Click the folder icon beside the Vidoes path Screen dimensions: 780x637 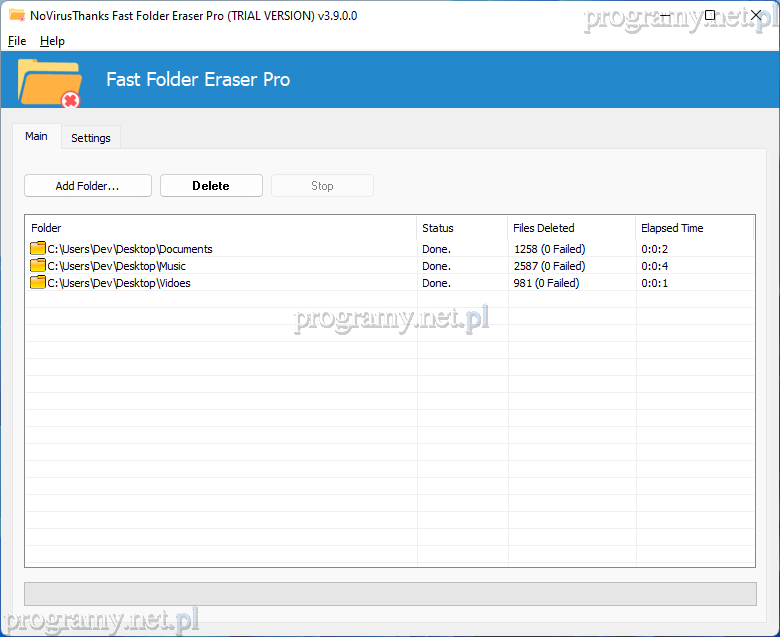(38, 283)
